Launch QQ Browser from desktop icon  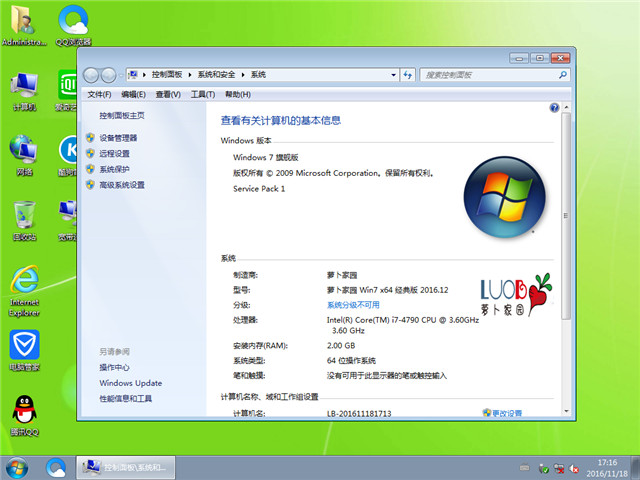[x=73, y=24]
